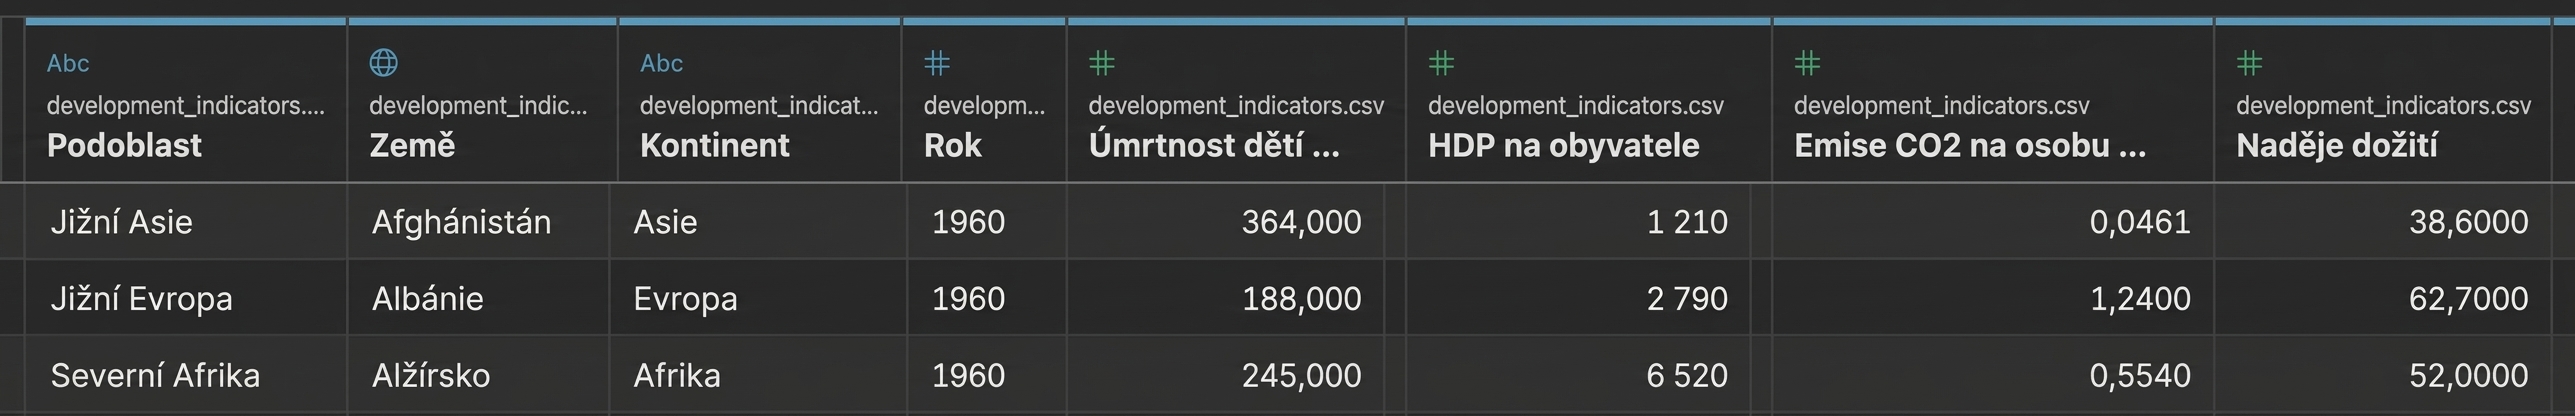Screen dimensions: 2575x416
Task: Click the 6 520 GDP value
Action: click(x=1687, y=375)
